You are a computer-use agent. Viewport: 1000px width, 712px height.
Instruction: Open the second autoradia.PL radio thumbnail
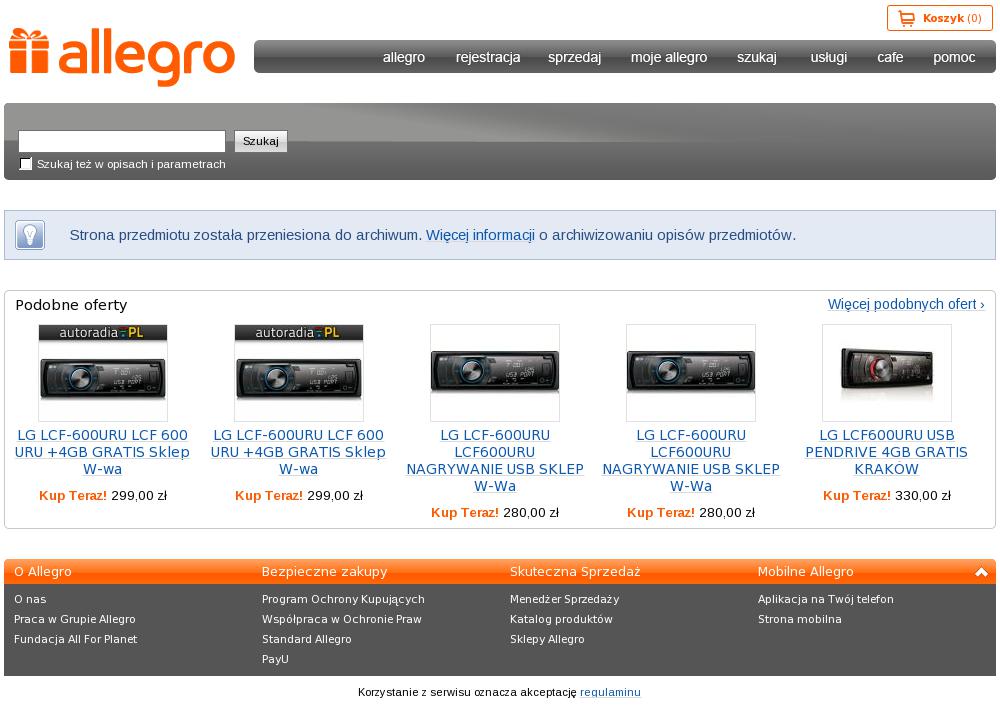(x=299, y=373)
